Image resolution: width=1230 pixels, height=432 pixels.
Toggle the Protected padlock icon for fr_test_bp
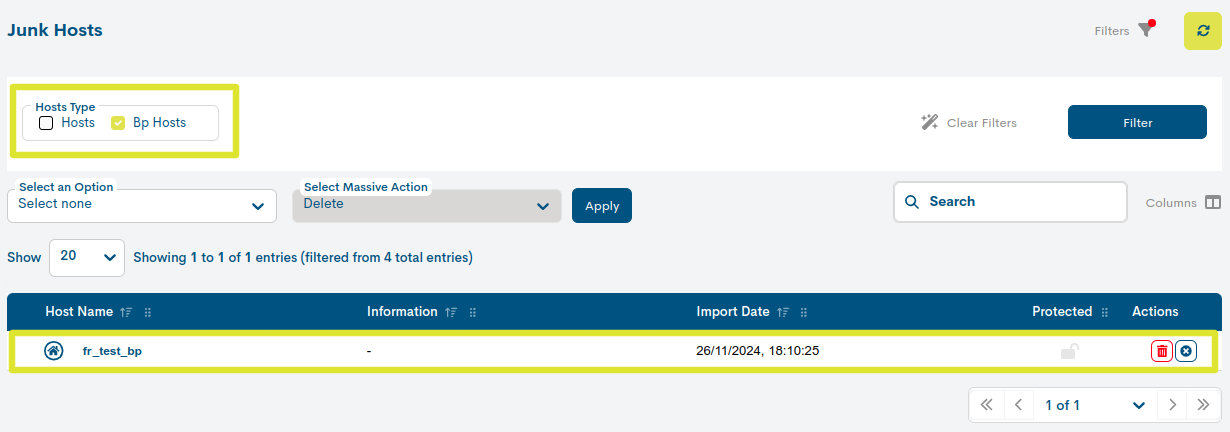tap(1070, 351)
